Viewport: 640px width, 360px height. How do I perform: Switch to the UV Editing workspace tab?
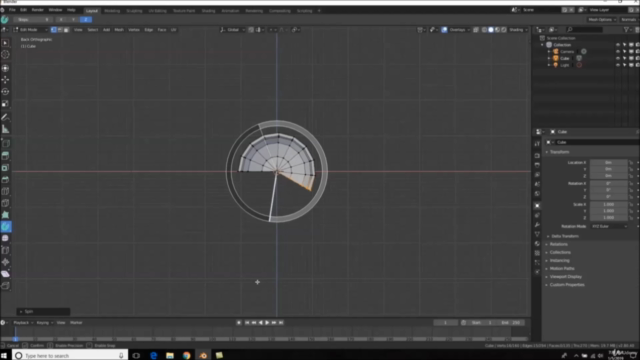coord(158,11)
